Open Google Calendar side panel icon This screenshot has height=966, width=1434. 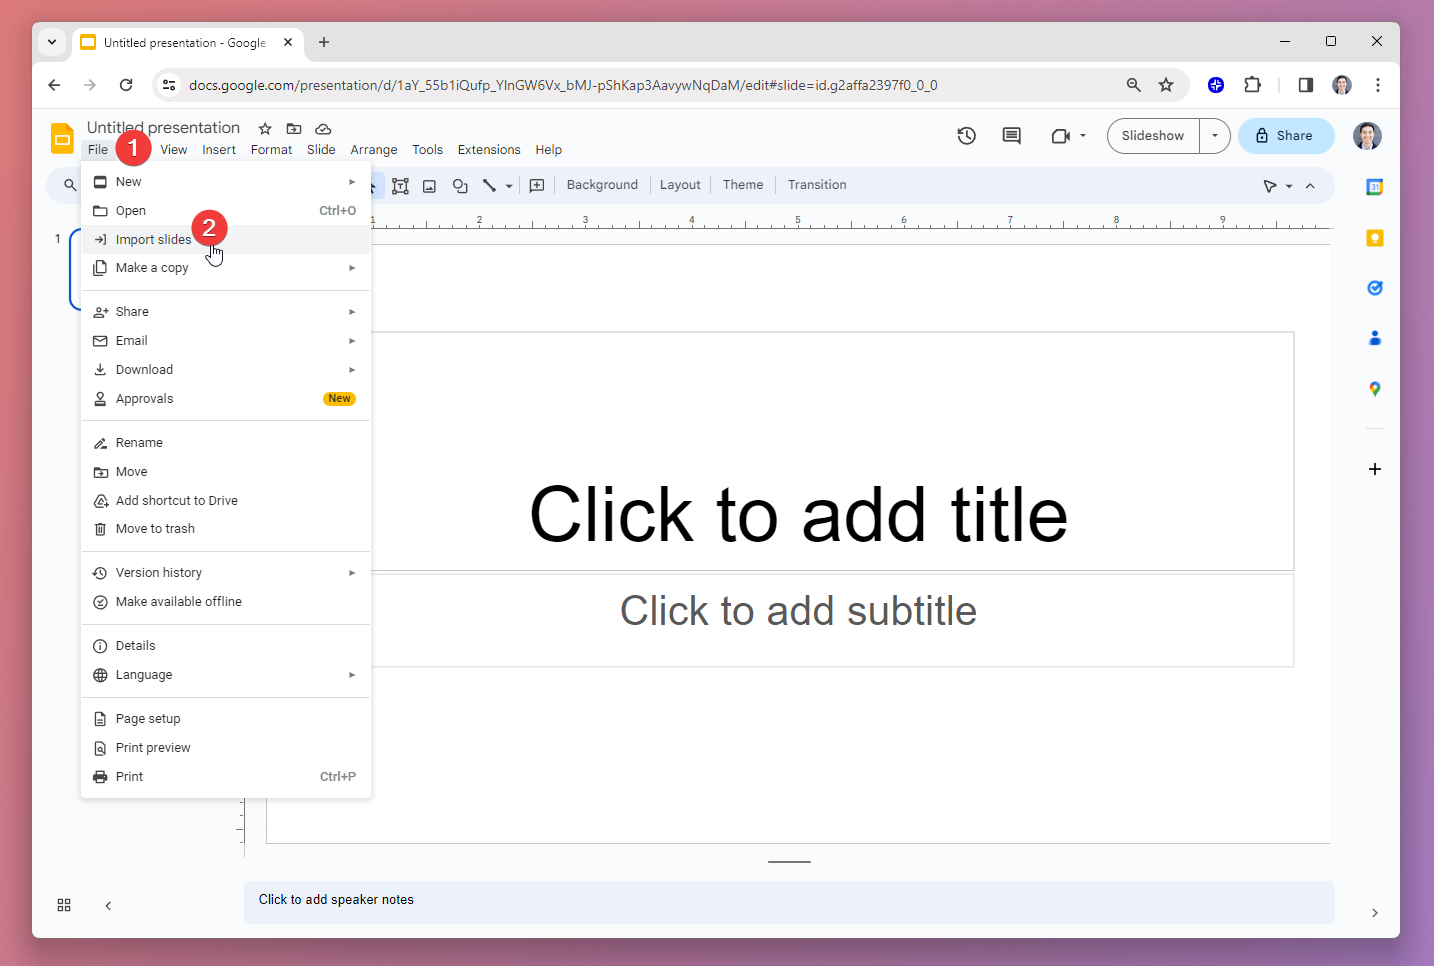point(1375,187)
